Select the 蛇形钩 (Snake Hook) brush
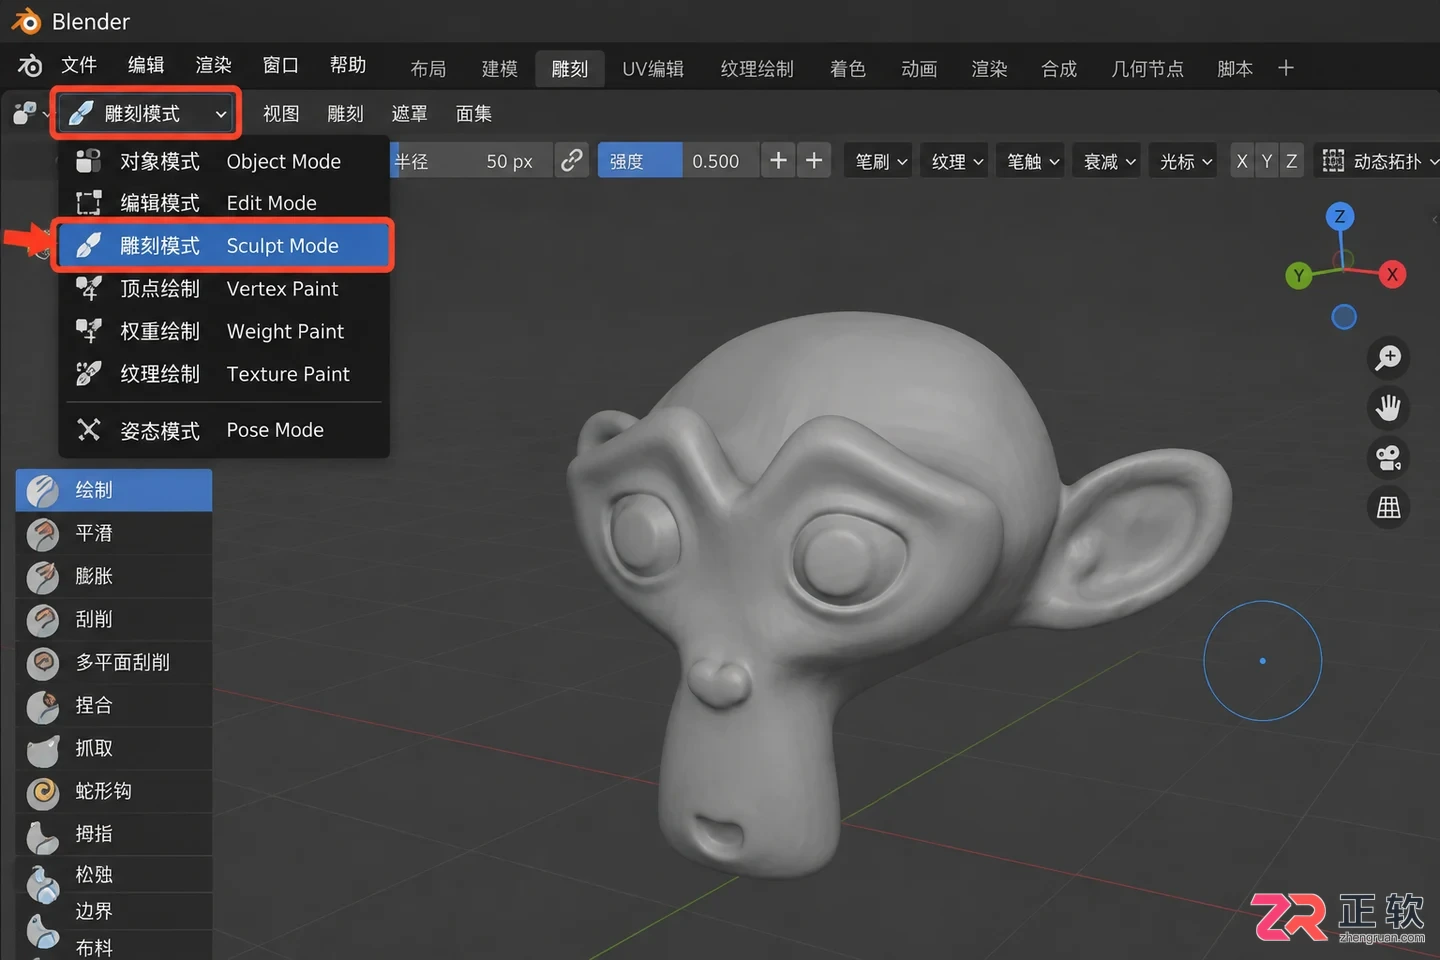1440x960 pixels. [x=114, y=791]
